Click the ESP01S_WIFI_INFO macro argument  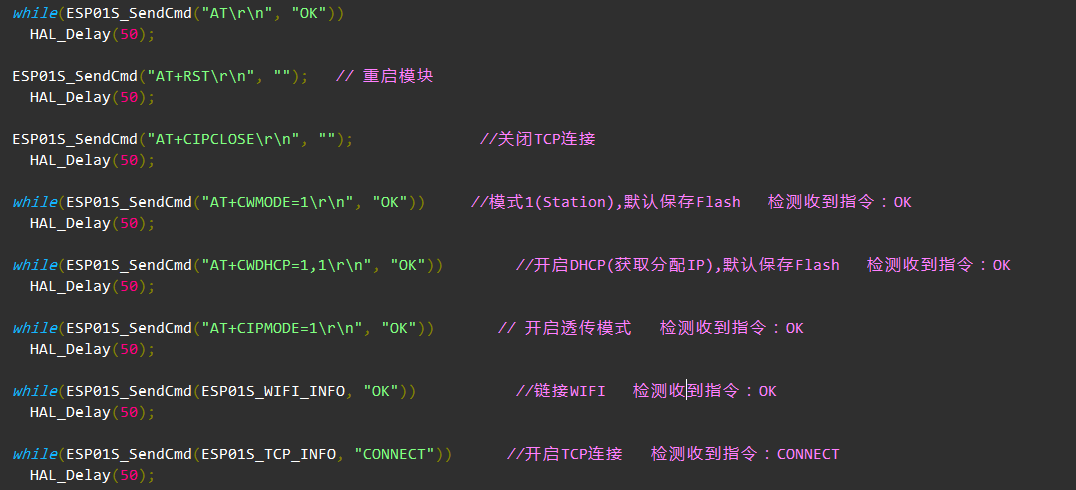[273, 391]
